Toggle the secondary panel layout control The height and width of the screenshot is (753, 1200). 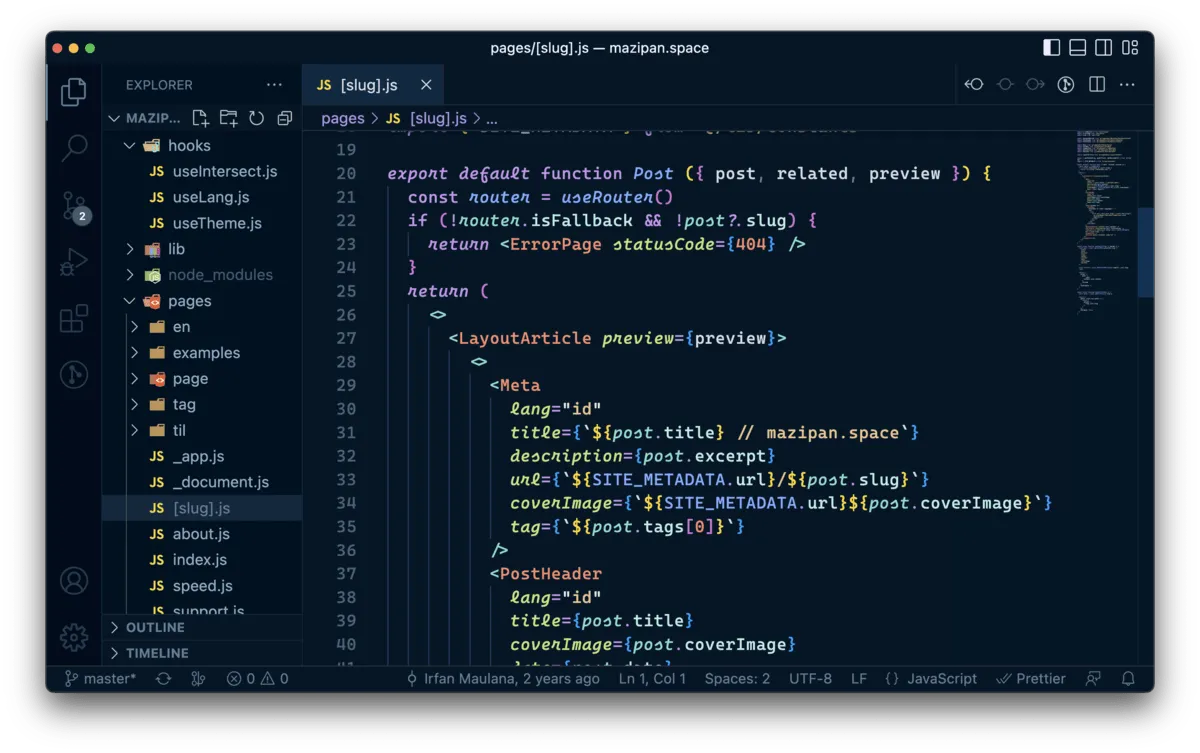1102,47
